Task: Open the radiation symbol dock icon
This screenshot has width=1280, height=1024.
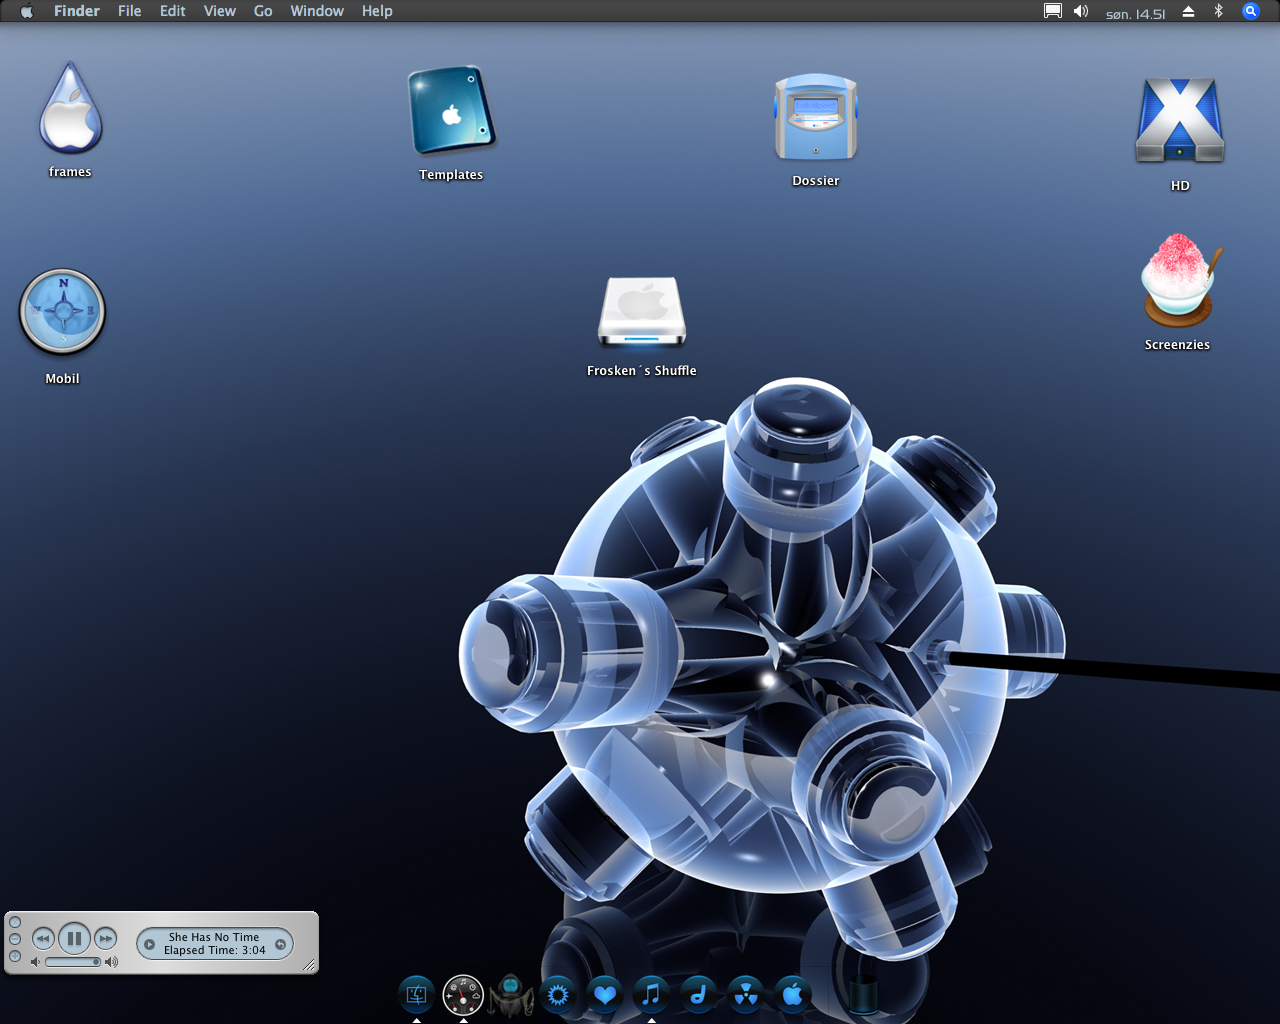Action: point(746,994)
